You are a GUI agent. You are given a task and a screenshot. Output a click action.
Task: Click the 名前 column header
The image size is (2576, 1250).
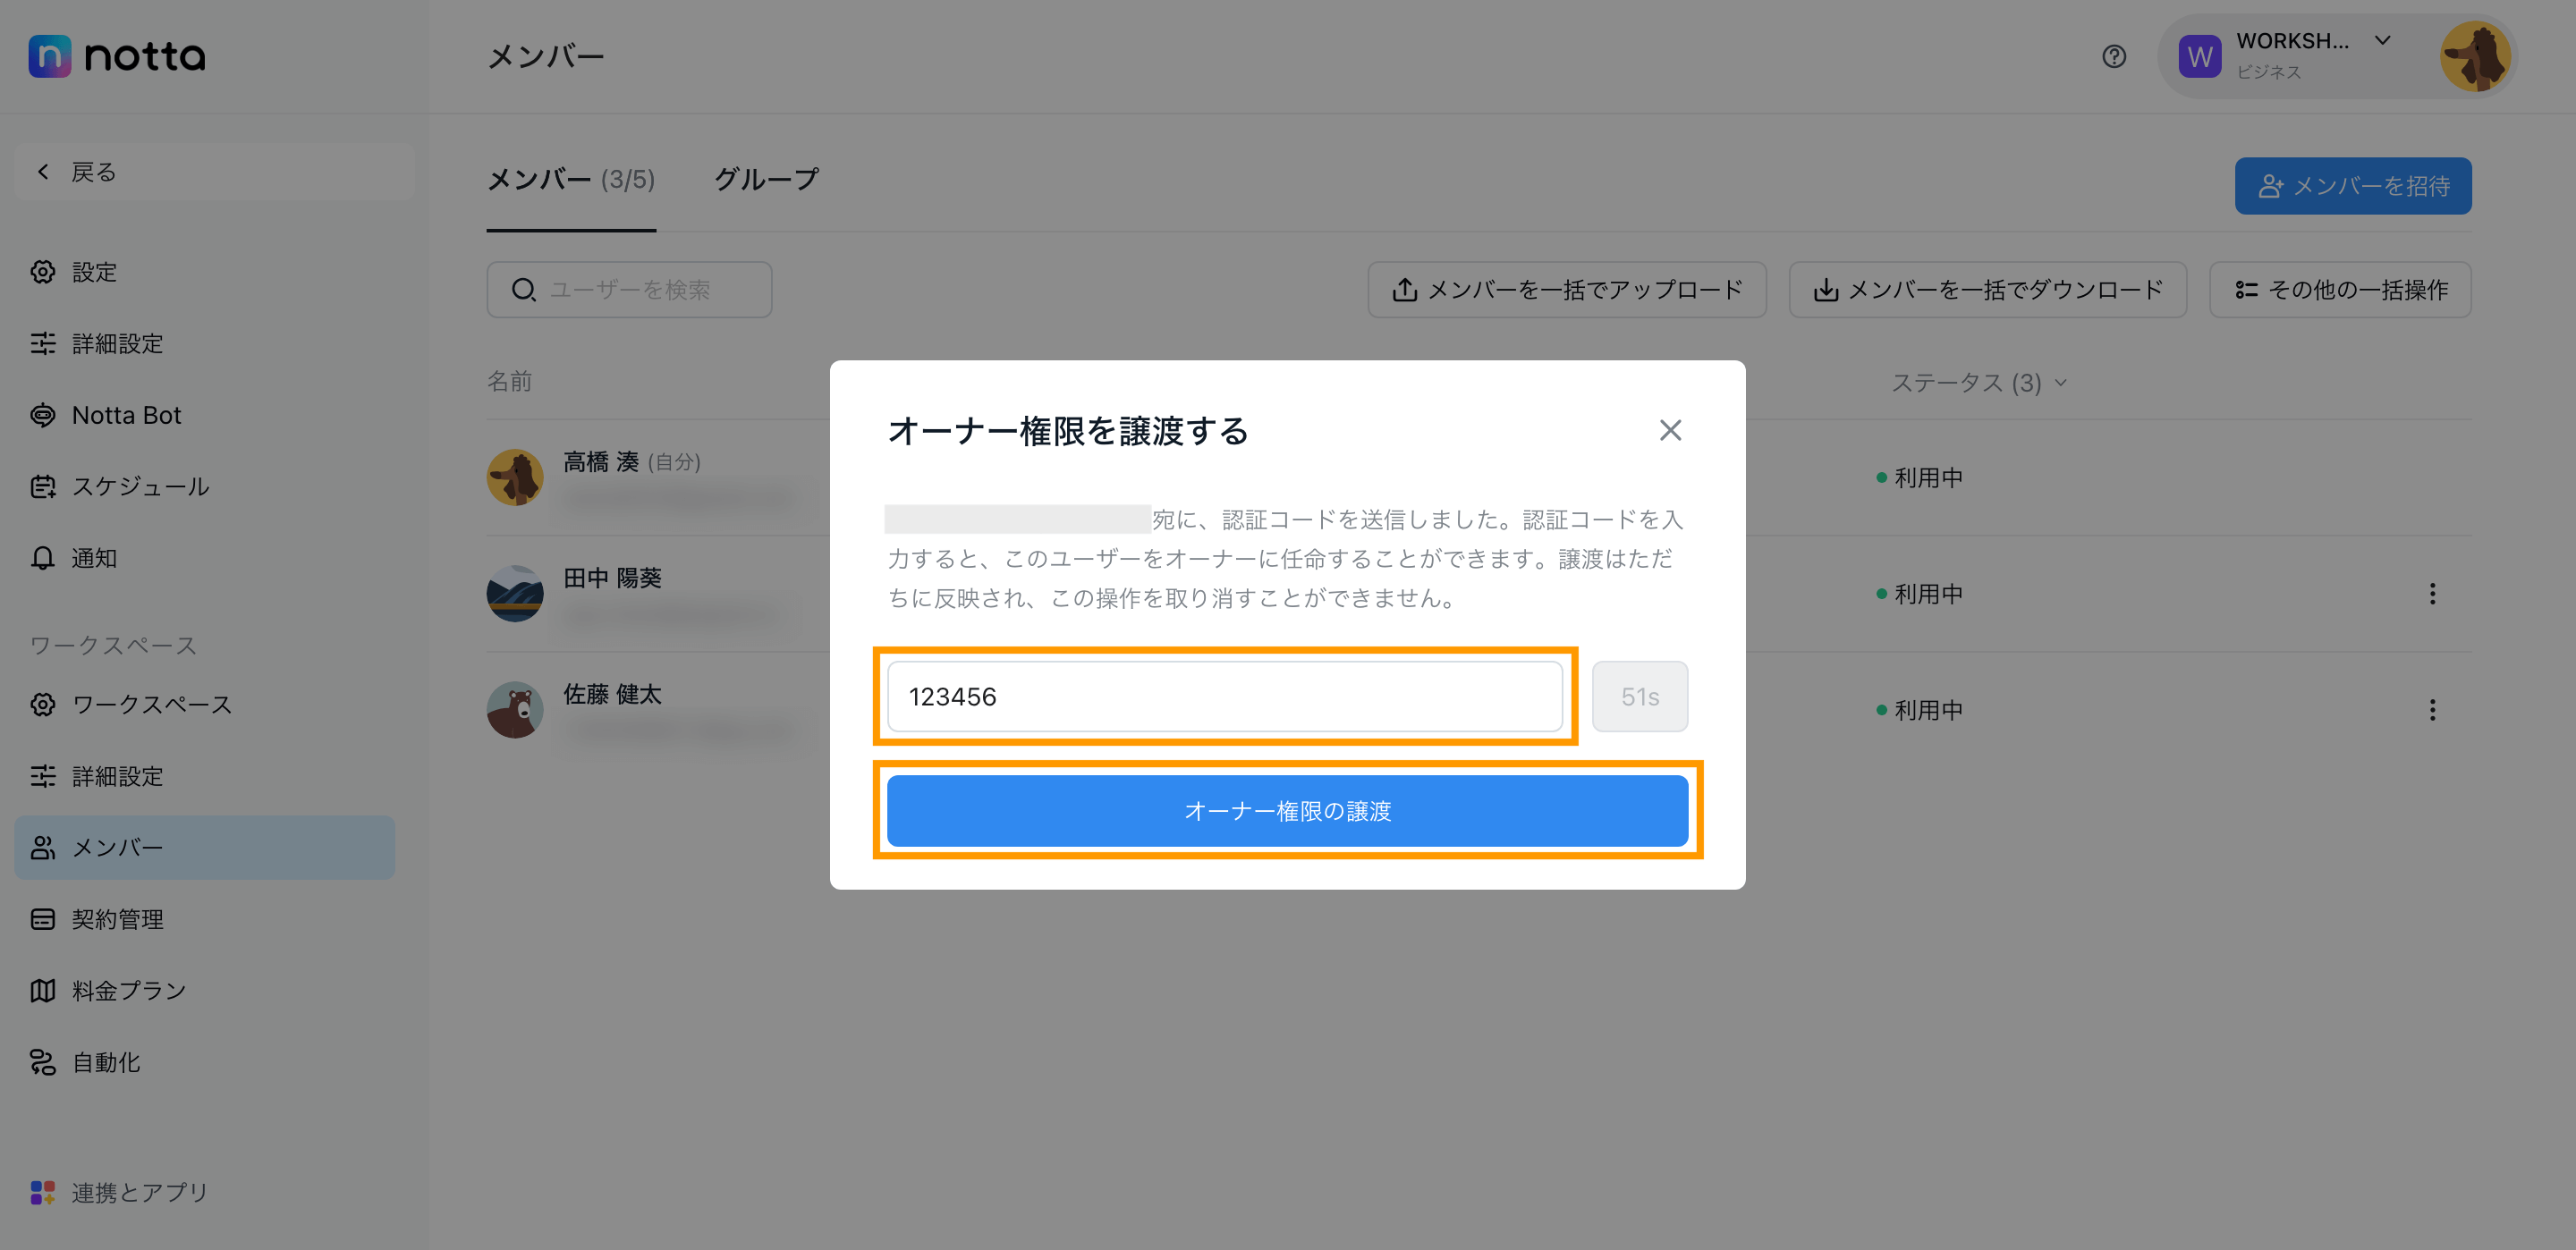[x=510, y=381]
